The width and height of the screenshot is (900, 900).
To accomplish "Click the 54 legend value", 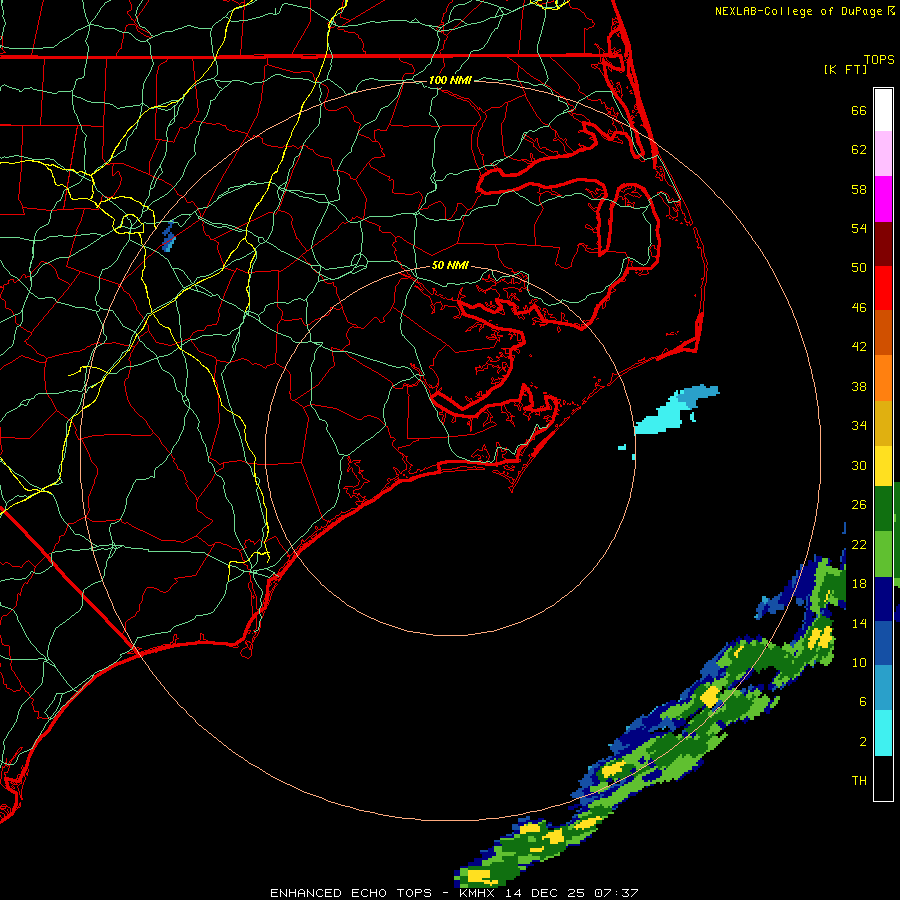I will tap(859, 228).
